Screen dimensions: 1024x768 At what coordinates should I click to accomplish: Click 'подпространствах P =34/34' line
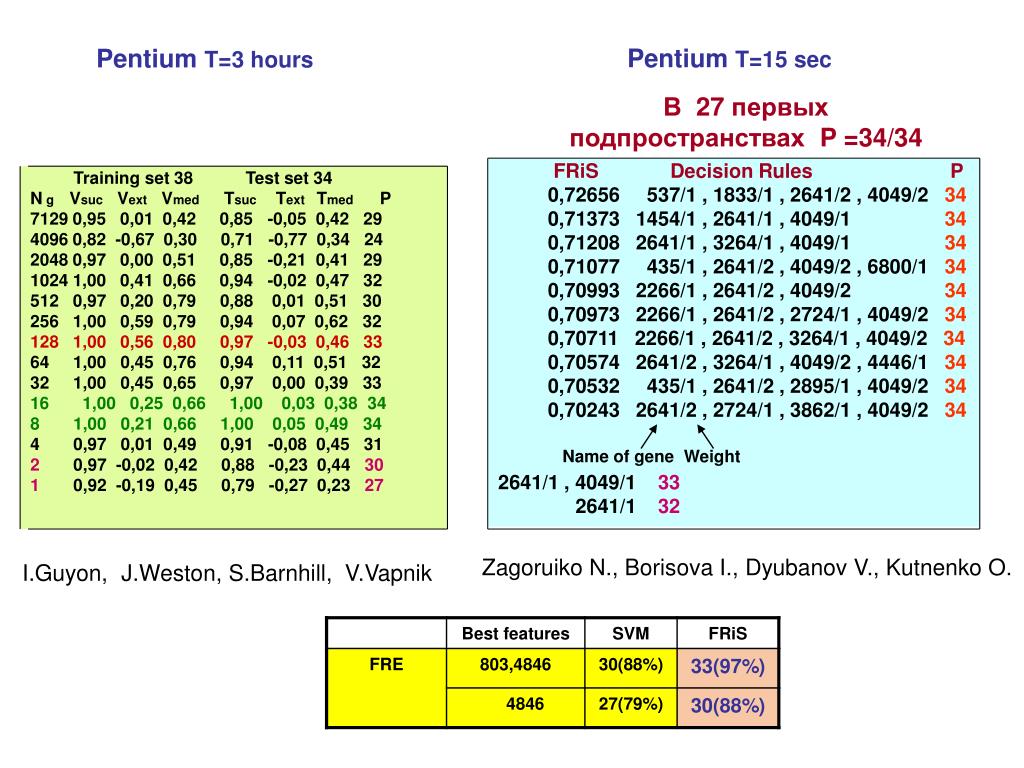click(745, 138)
